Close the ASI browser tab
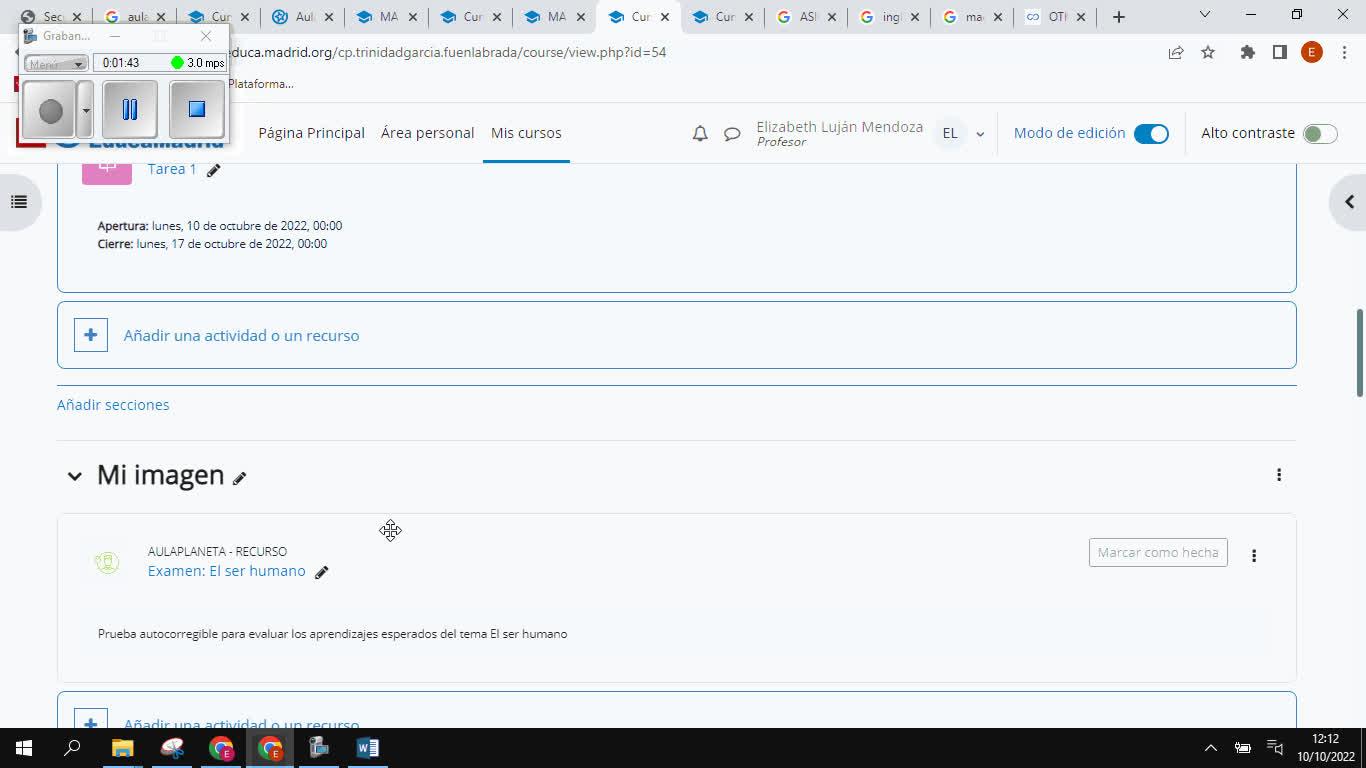 tap(829, 17)
